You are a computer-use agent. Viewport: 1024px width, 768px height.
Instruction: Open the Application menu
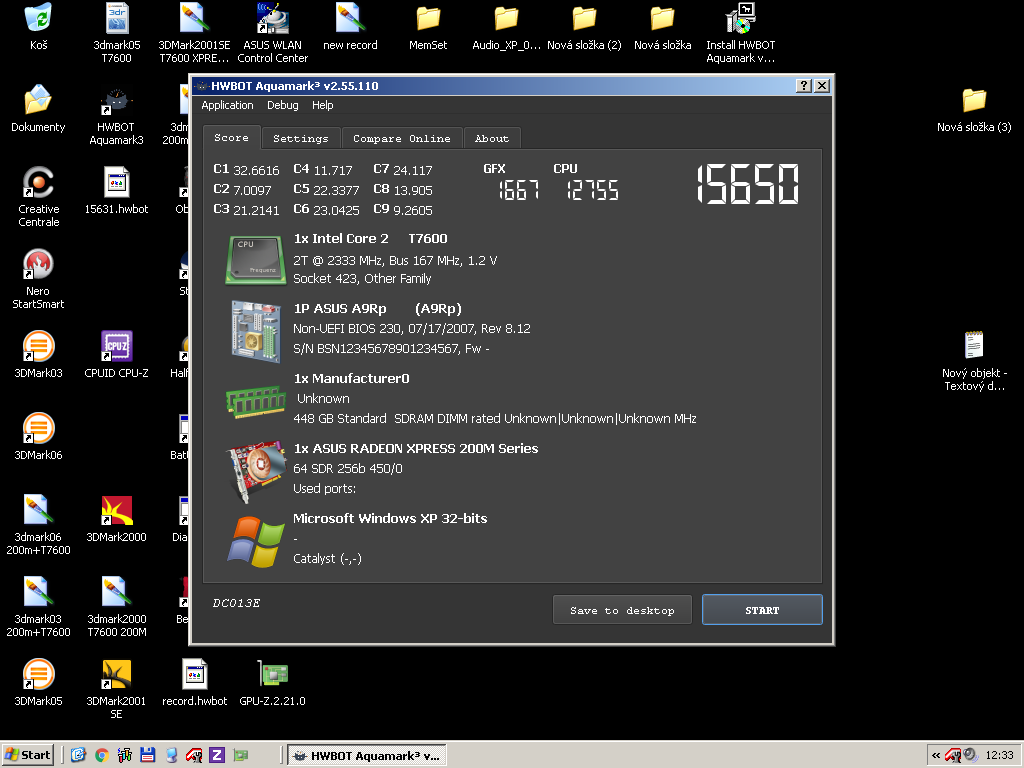[227, 105]
